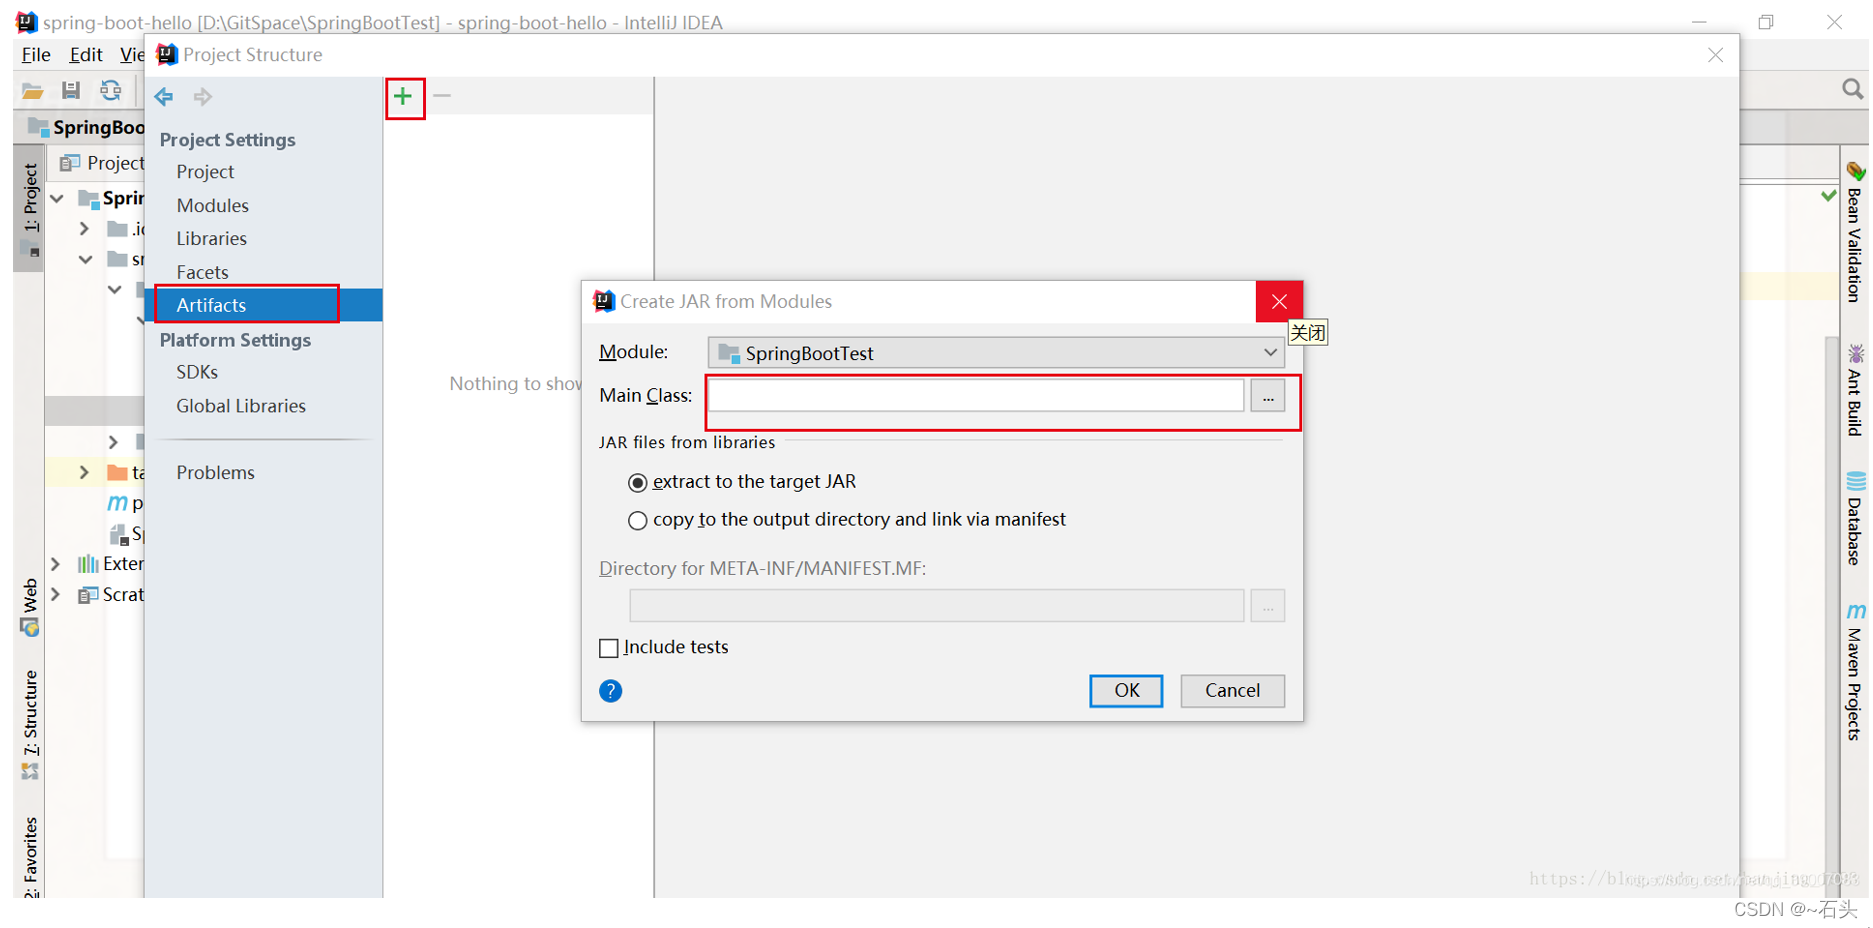1873x928 pixels.
Task: Open the Edit menu
Action: (86, 55)
